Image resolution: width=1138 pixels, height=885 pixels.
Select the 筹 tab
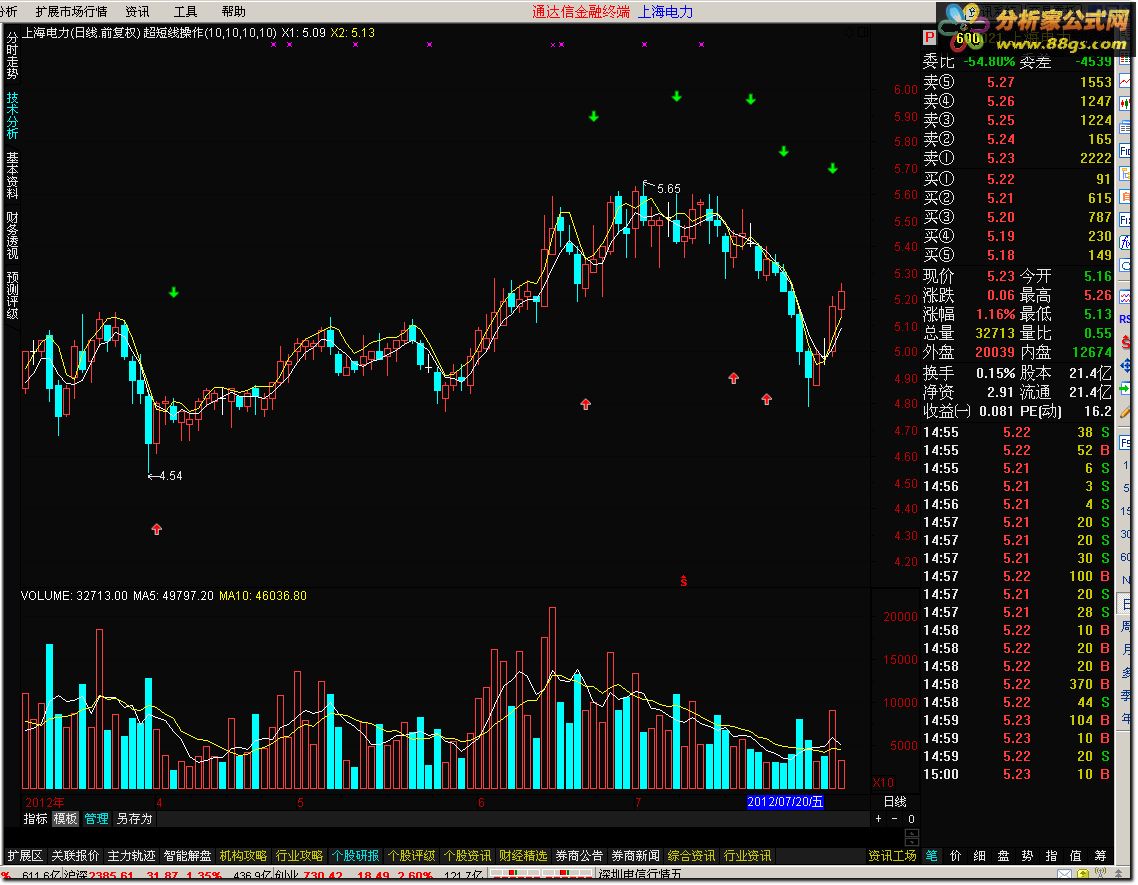pos(1100,856)
